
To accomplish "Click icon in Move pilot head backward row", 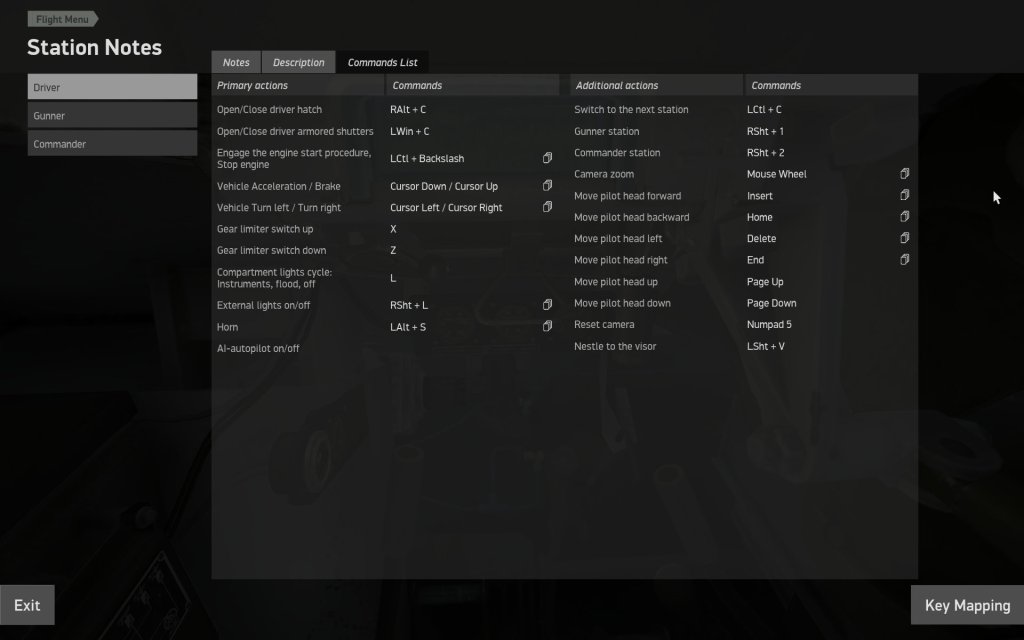I will [904, 217].
